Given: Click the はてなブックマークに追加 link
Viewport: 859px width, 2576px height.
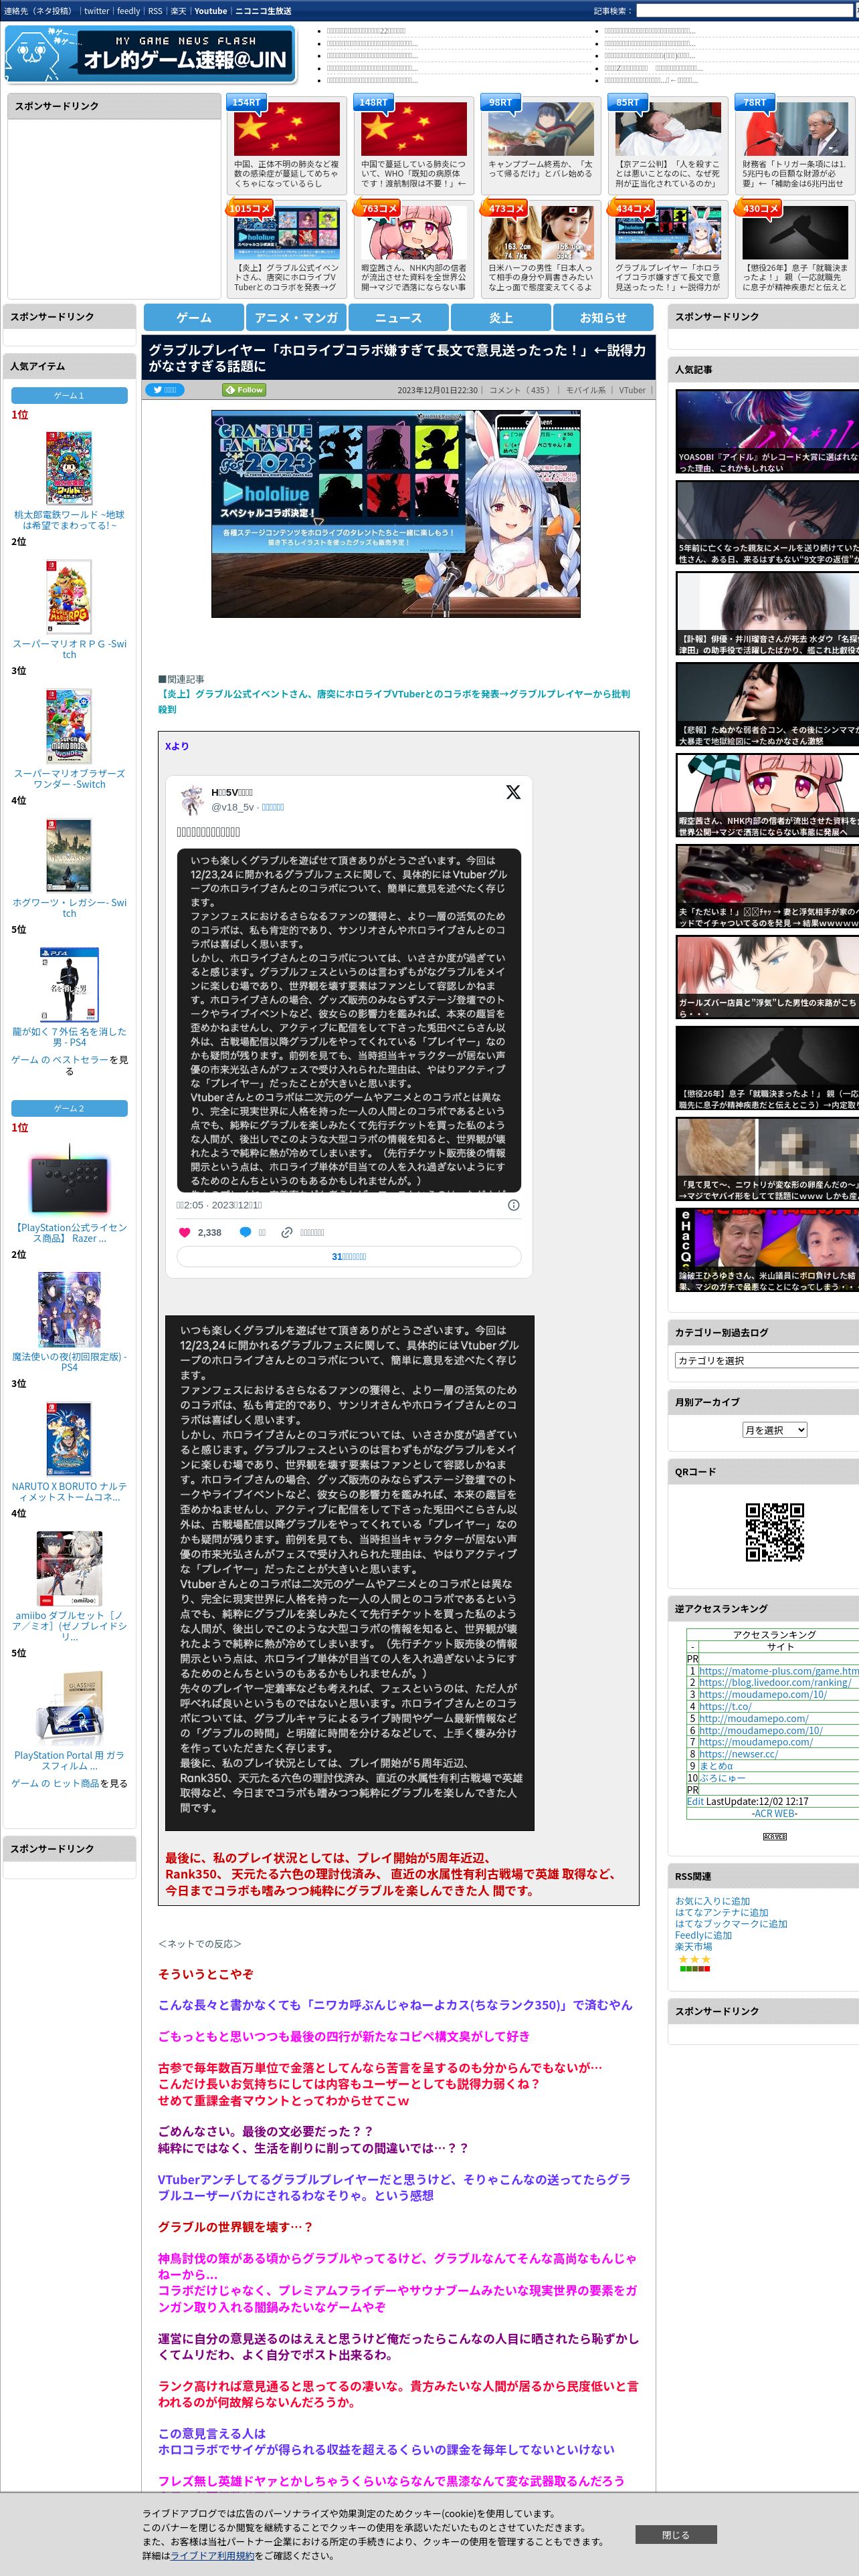Looking at the screenshot, I should tap(731, 1923).
